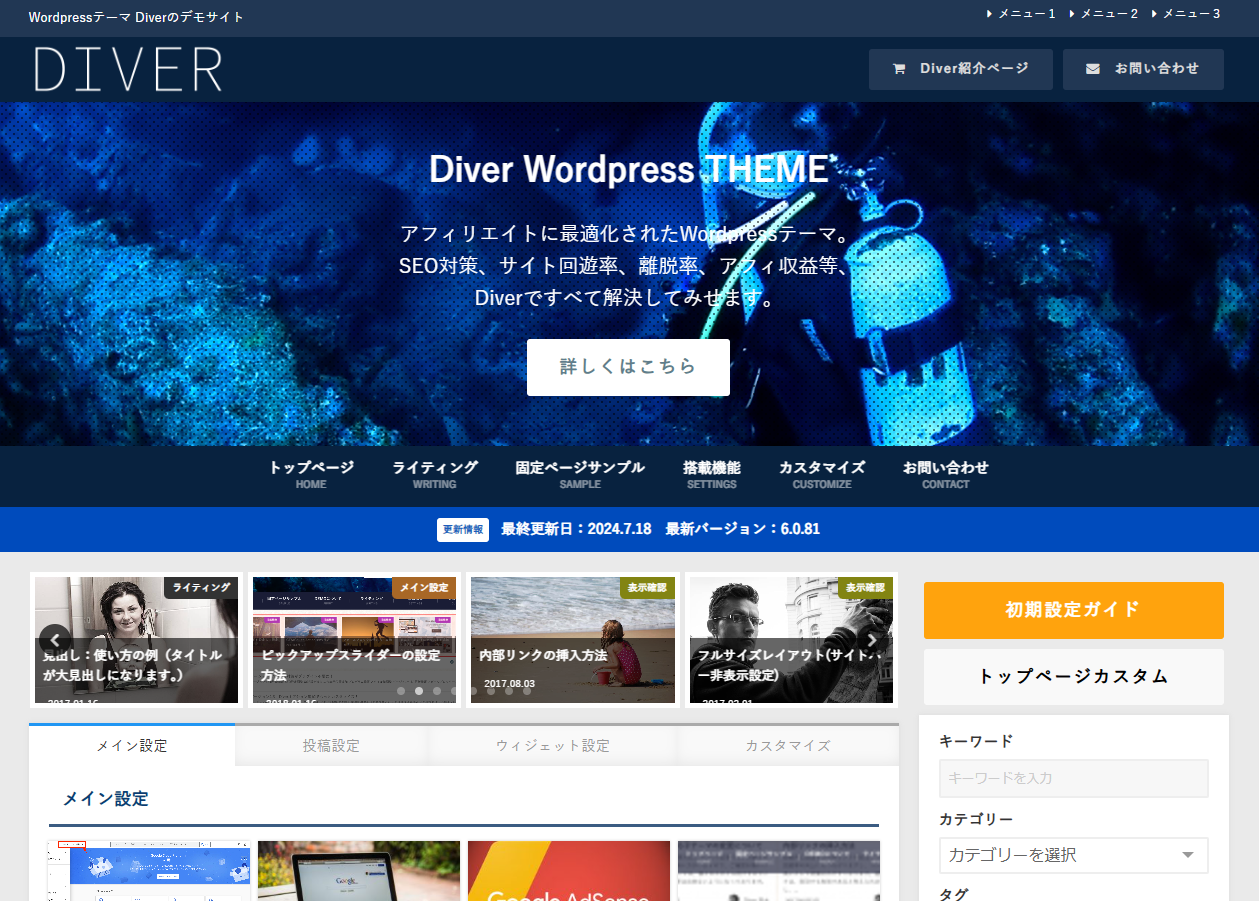Open slide 見出し：使い方の例

[136, 640]
